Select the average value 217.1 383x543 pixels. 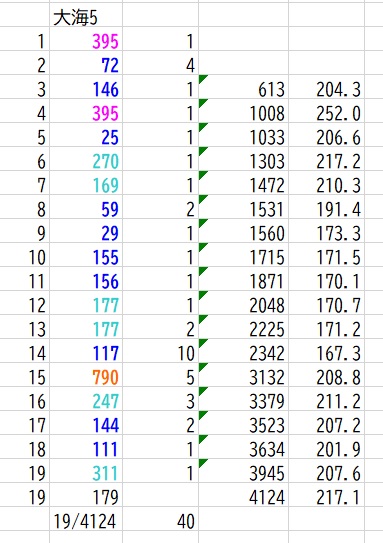point(338,498)
